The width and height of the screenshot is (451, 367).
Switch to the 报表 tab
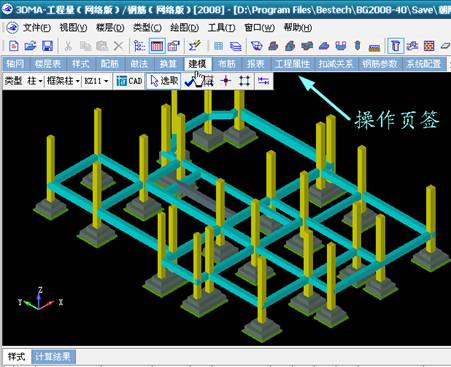point(256,64)
